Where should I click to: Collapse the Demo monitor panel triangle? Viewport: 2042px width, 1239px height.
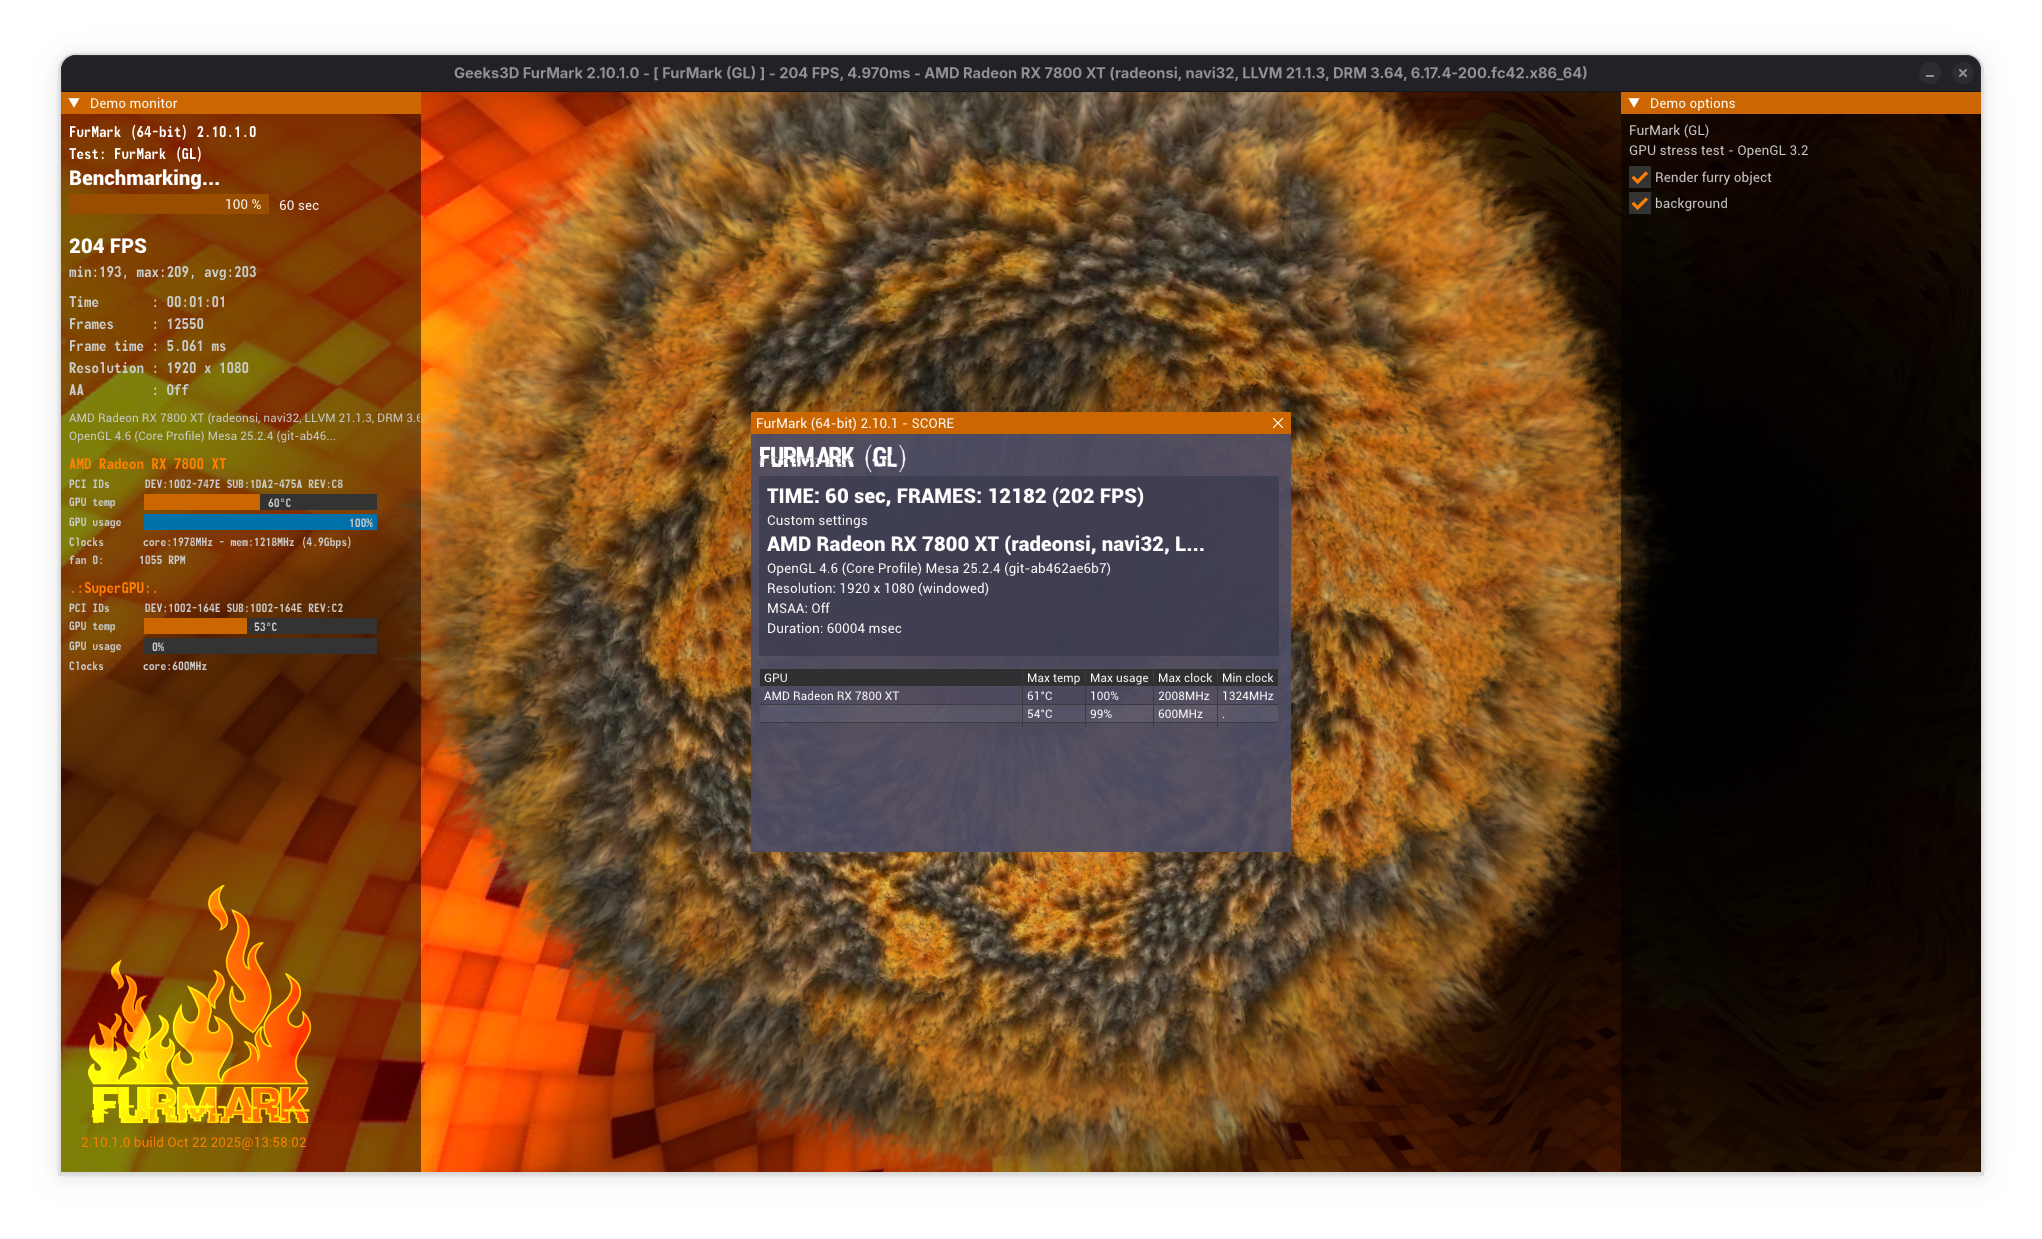74,103
